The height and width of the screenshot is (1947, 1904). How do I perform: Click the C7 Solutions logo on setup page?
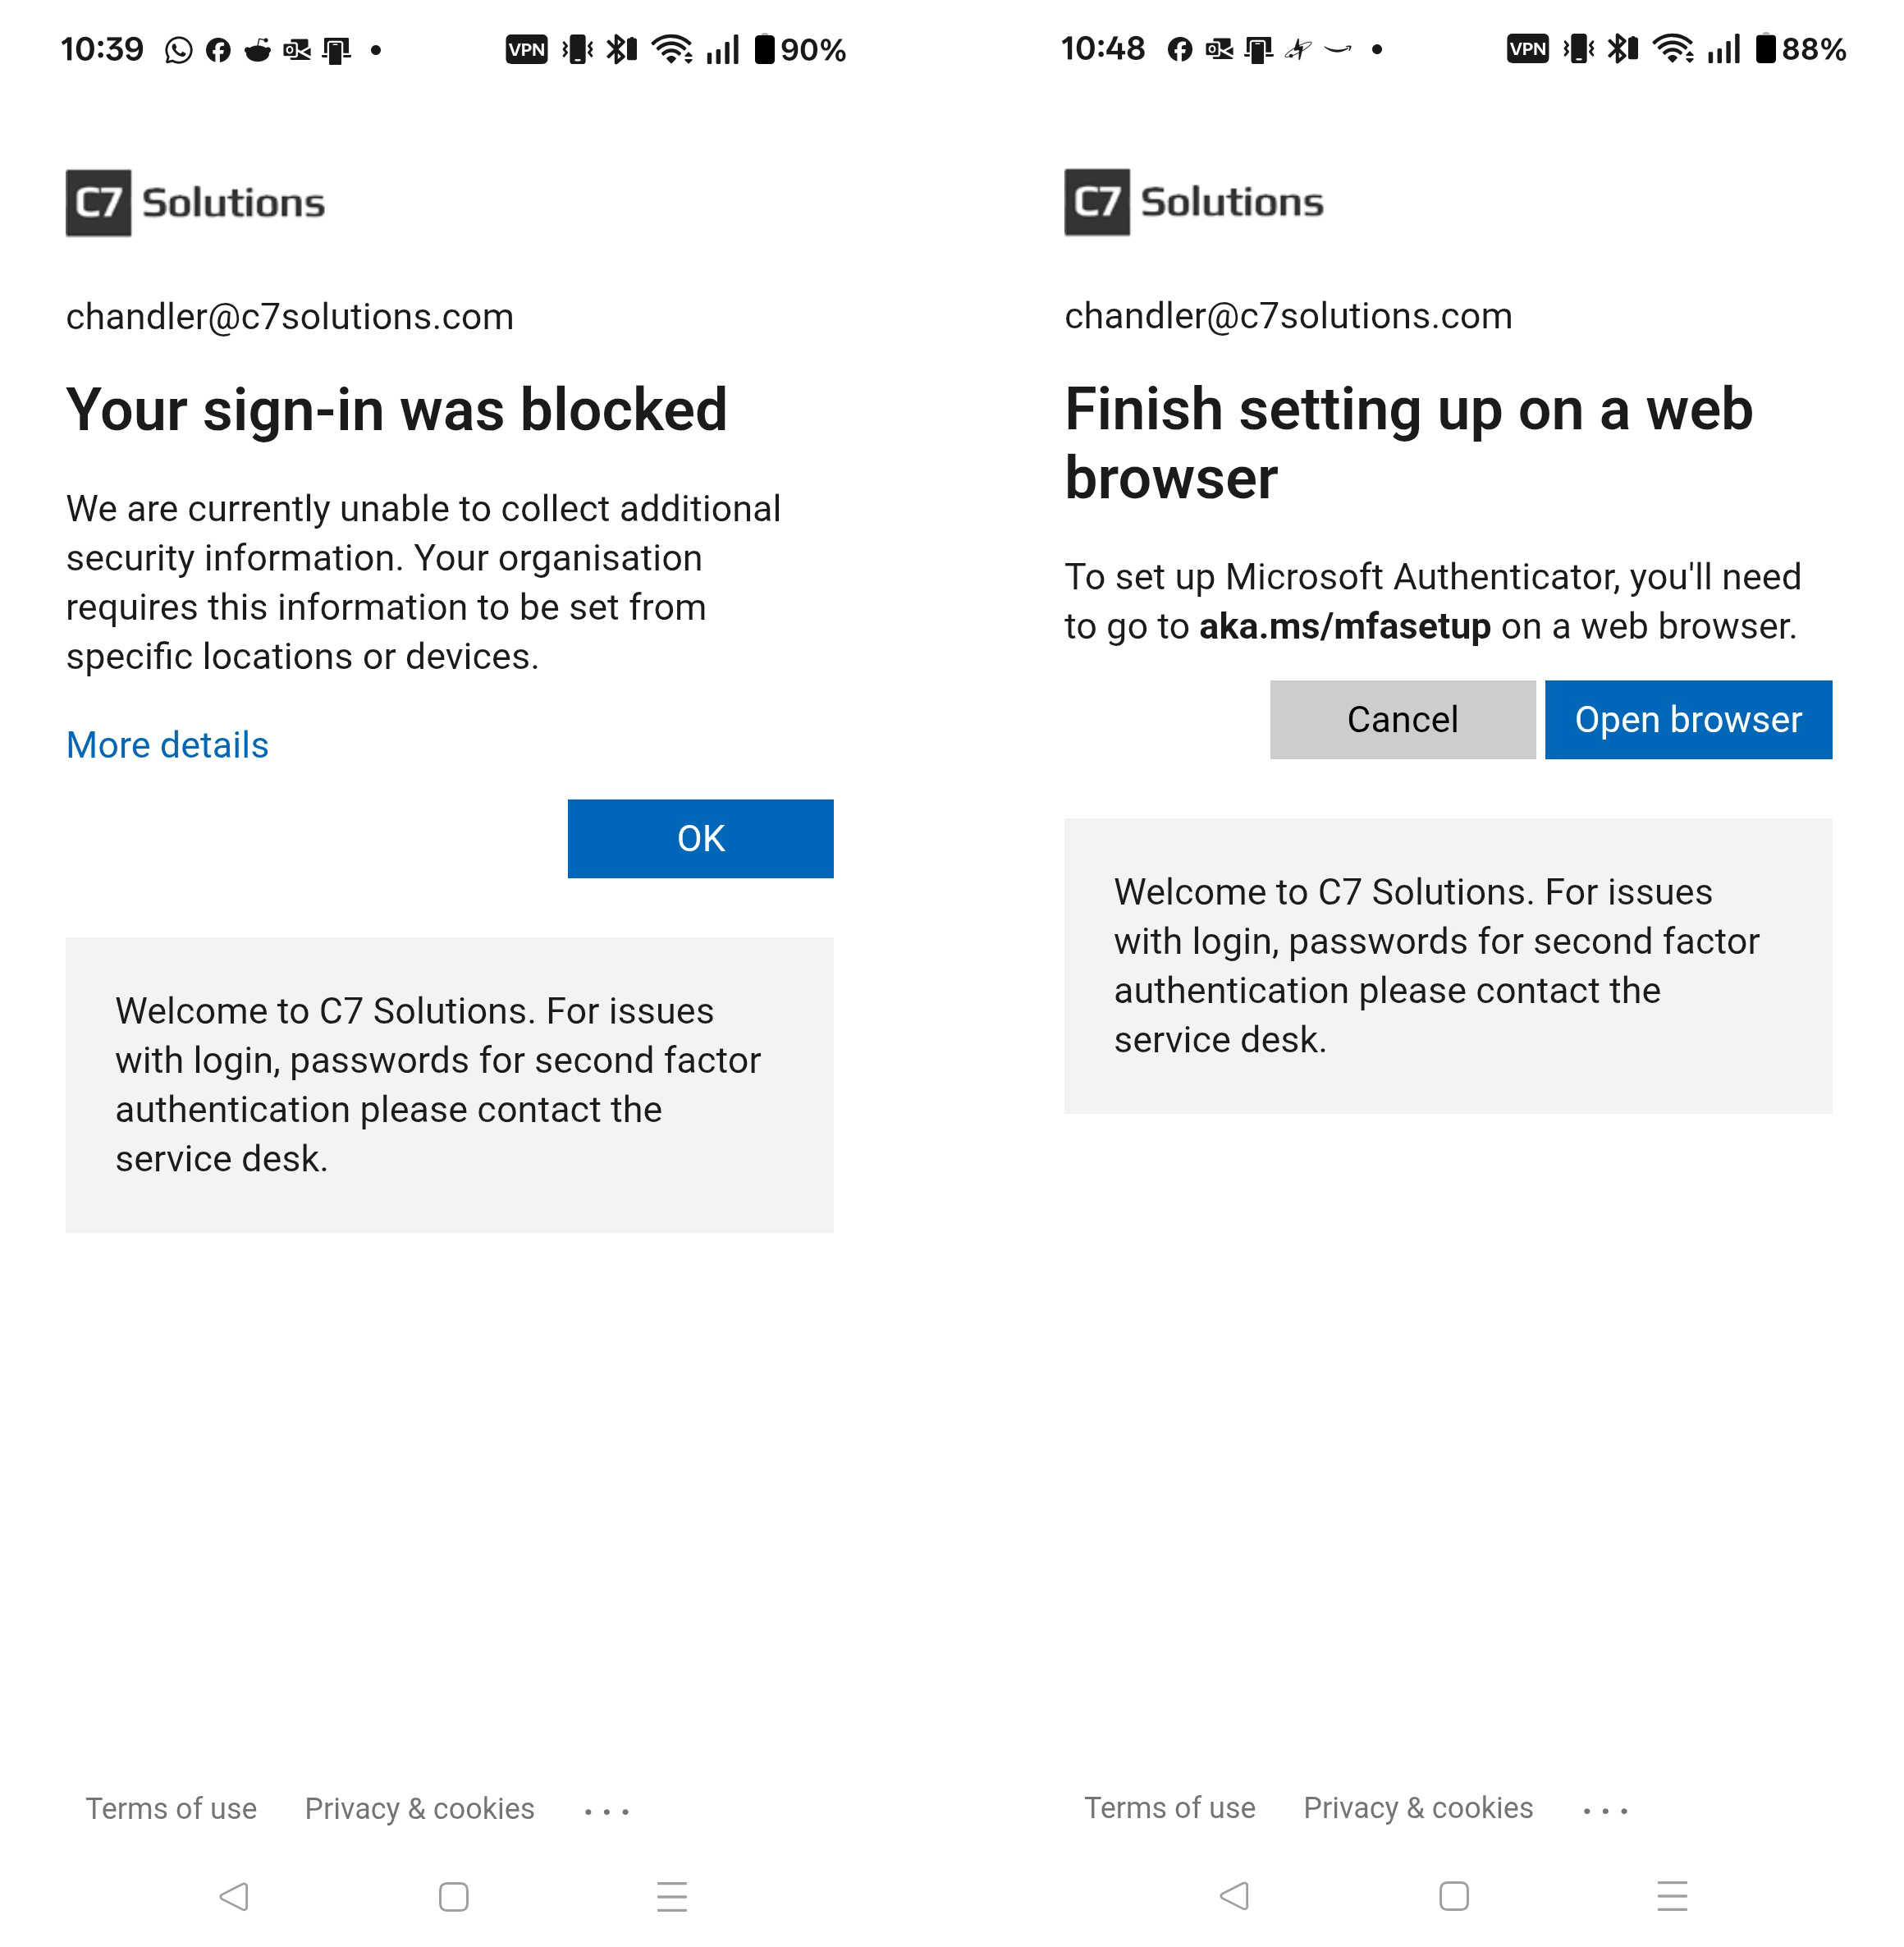coord(1194,202)
